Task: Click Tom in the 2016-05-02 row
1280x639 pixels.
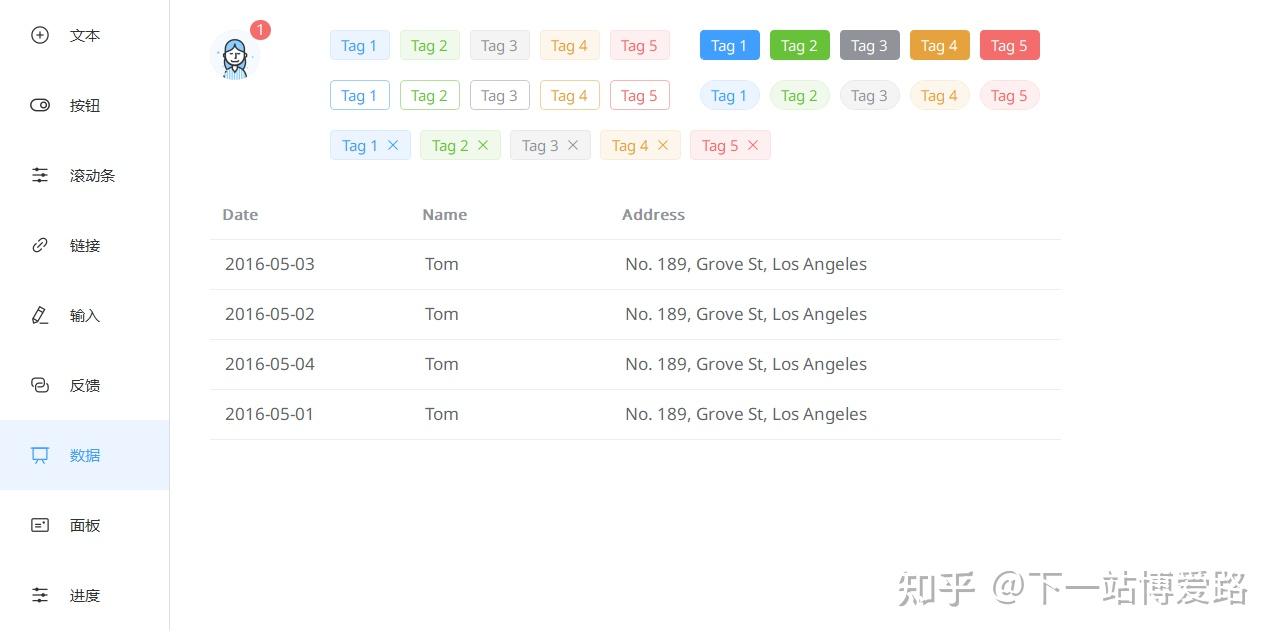Action: 442,314
